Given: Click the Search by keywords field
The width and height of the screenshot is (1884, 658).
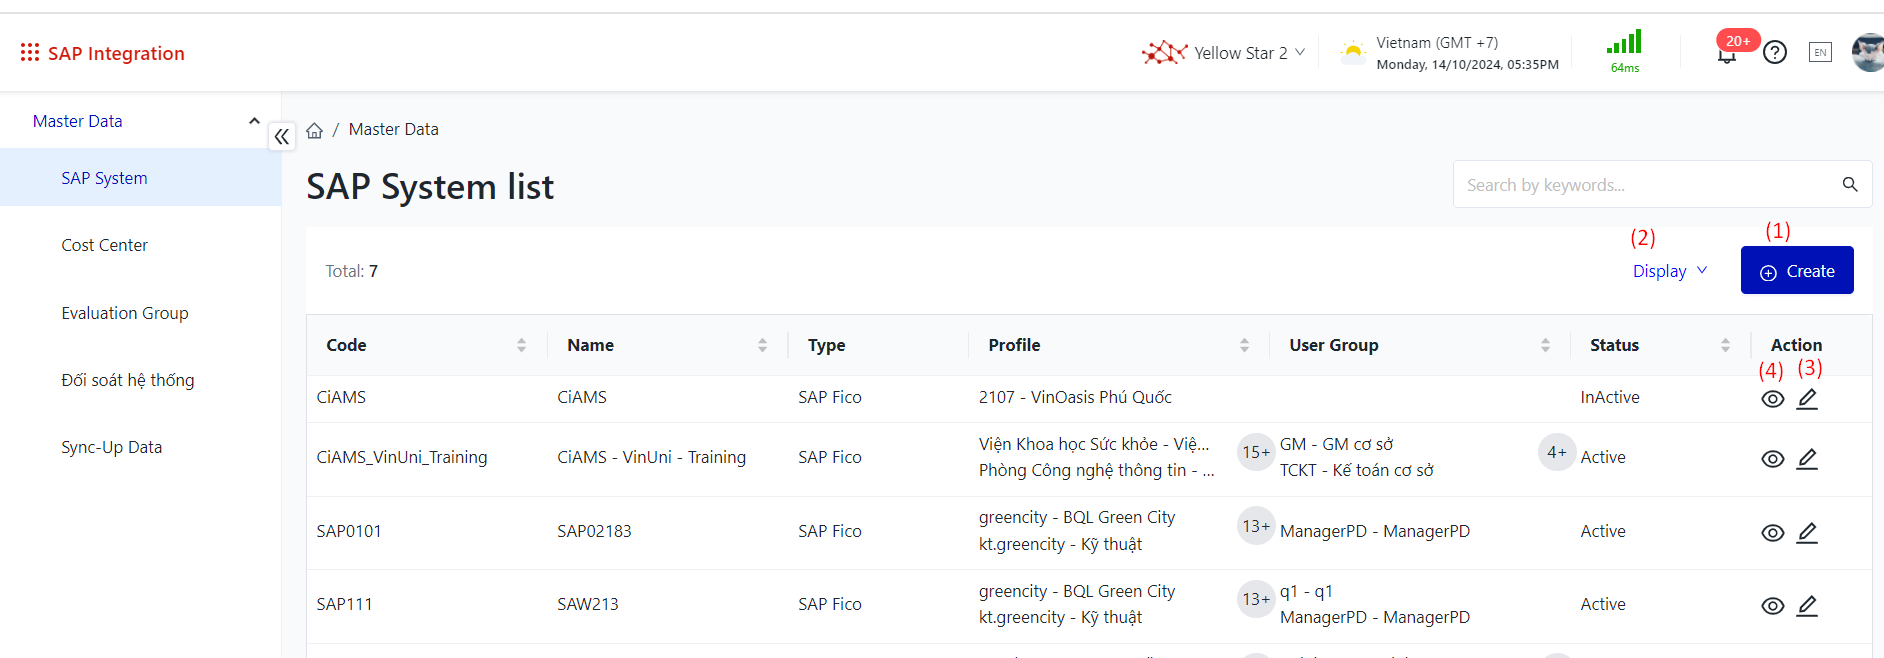Looking at the screenshot, I should tap(1645, 185).
